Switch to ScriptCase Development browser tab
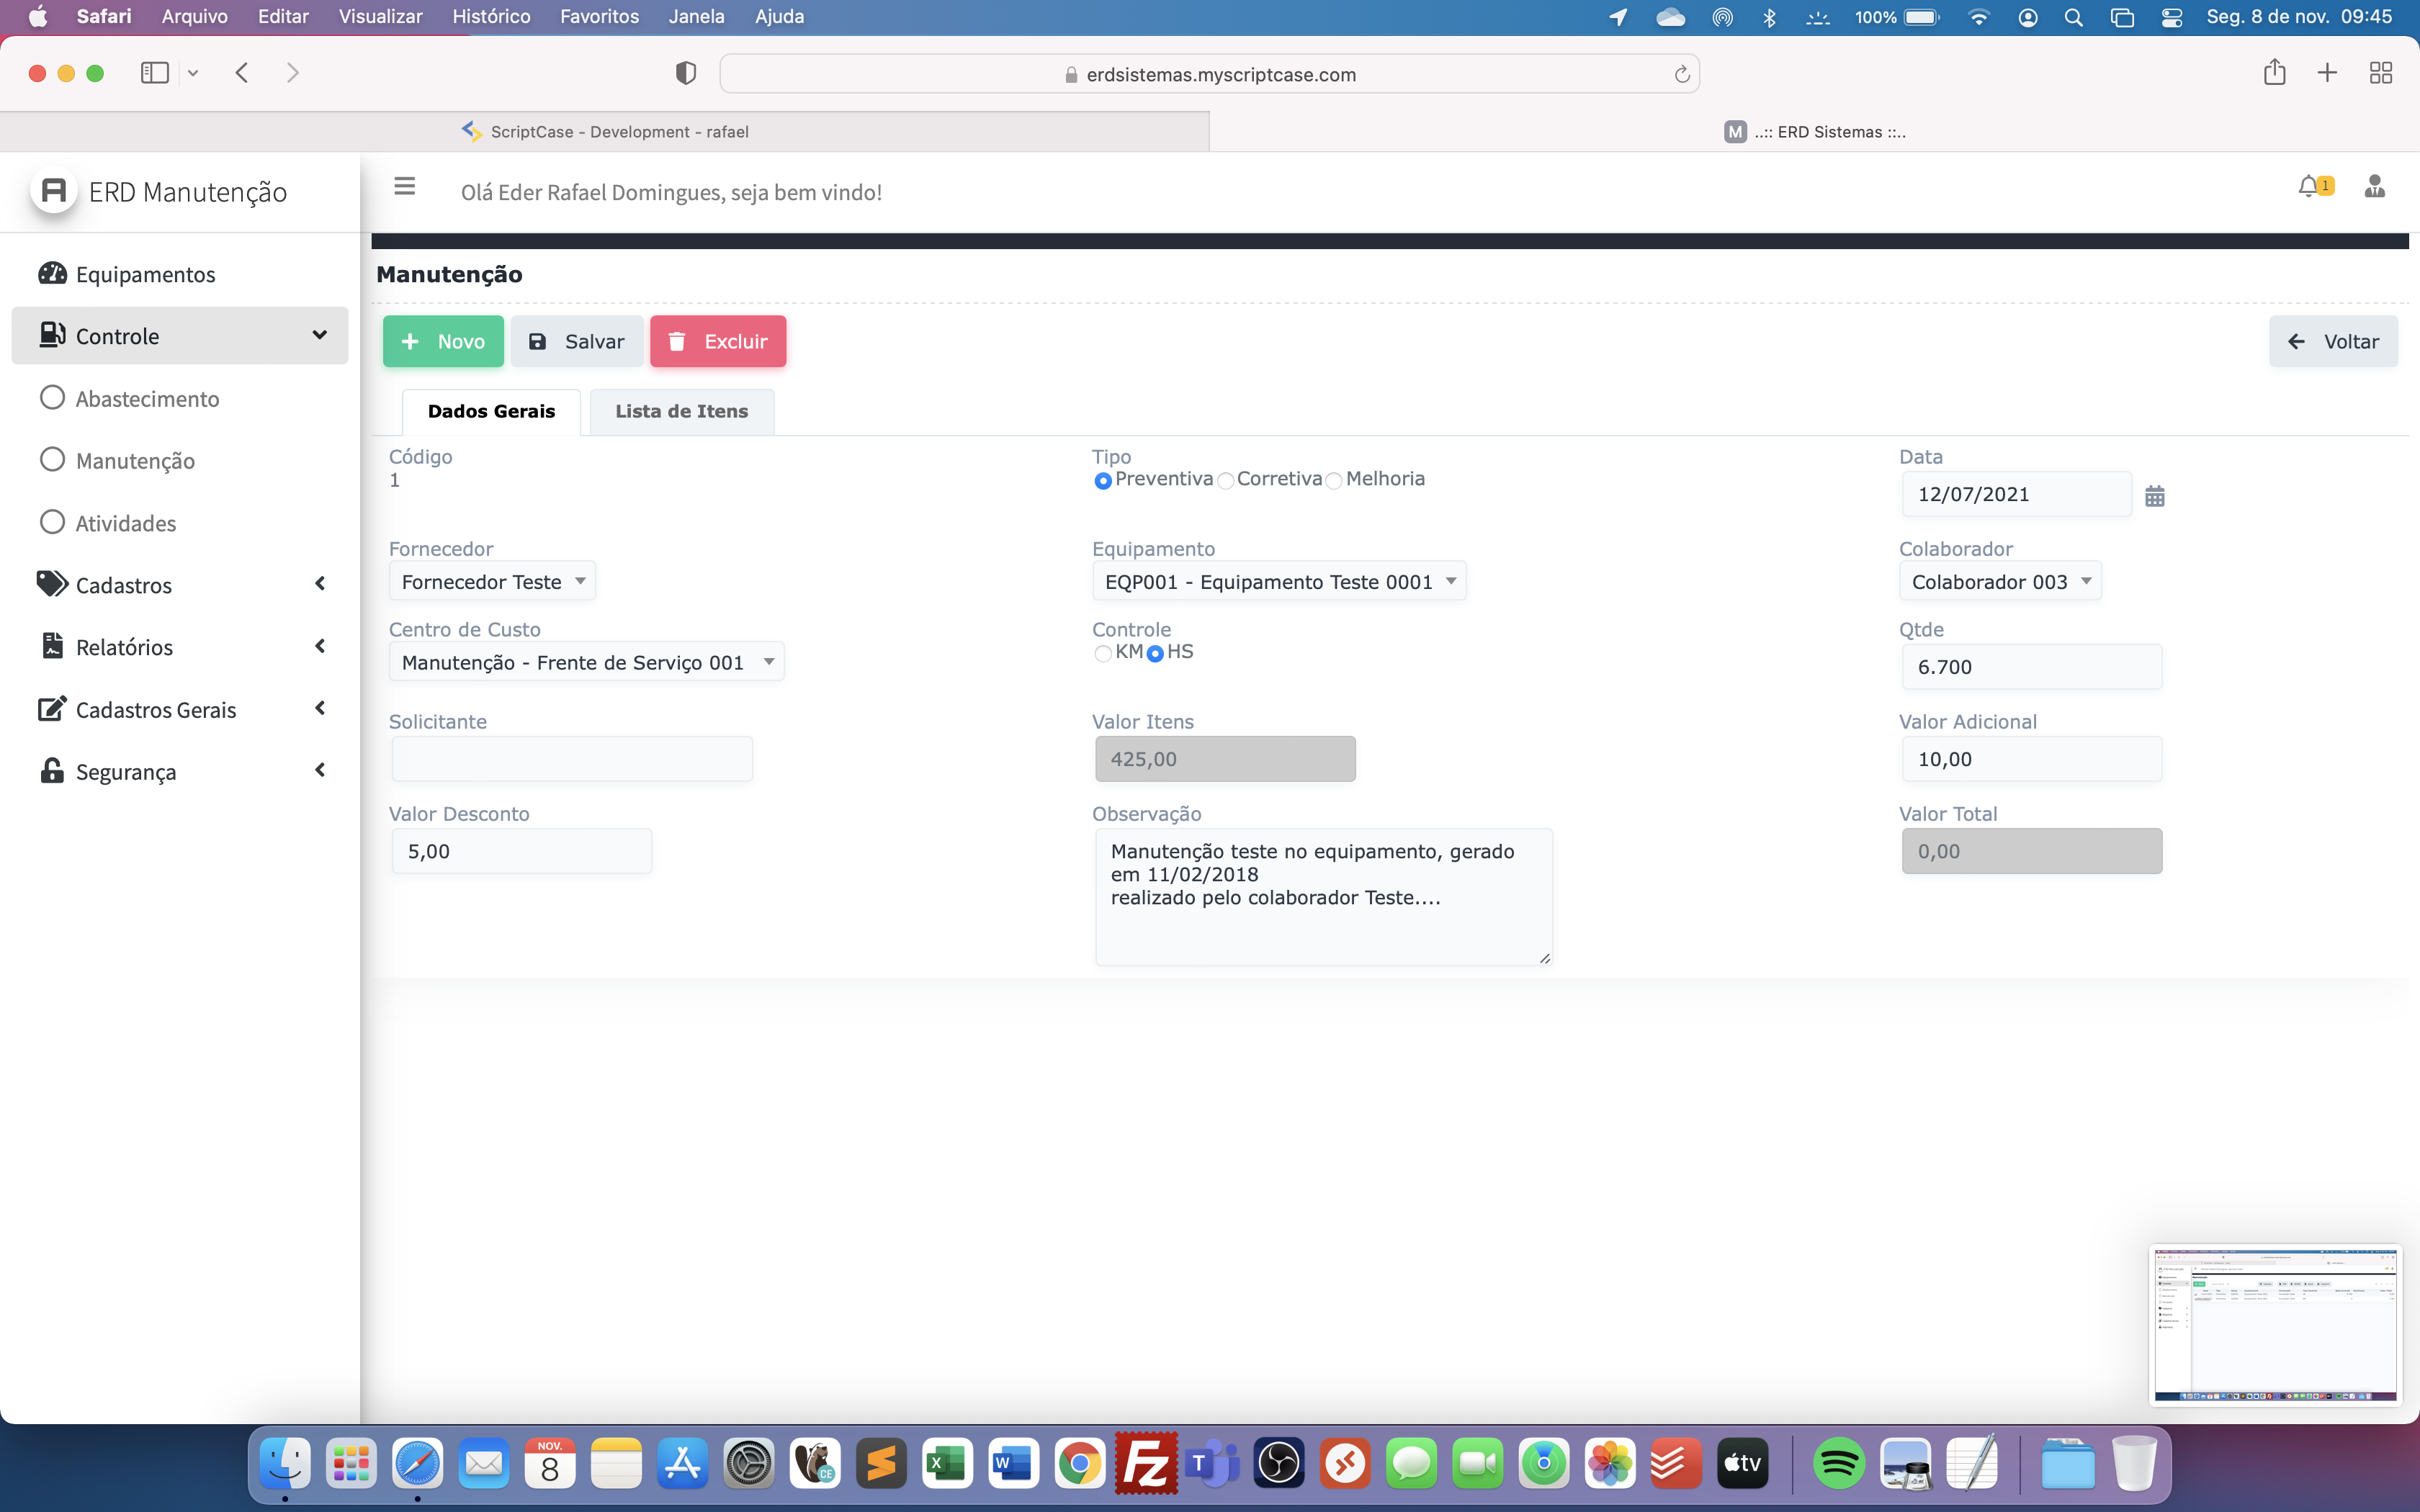2420x1512 pixels. [605, 131]
